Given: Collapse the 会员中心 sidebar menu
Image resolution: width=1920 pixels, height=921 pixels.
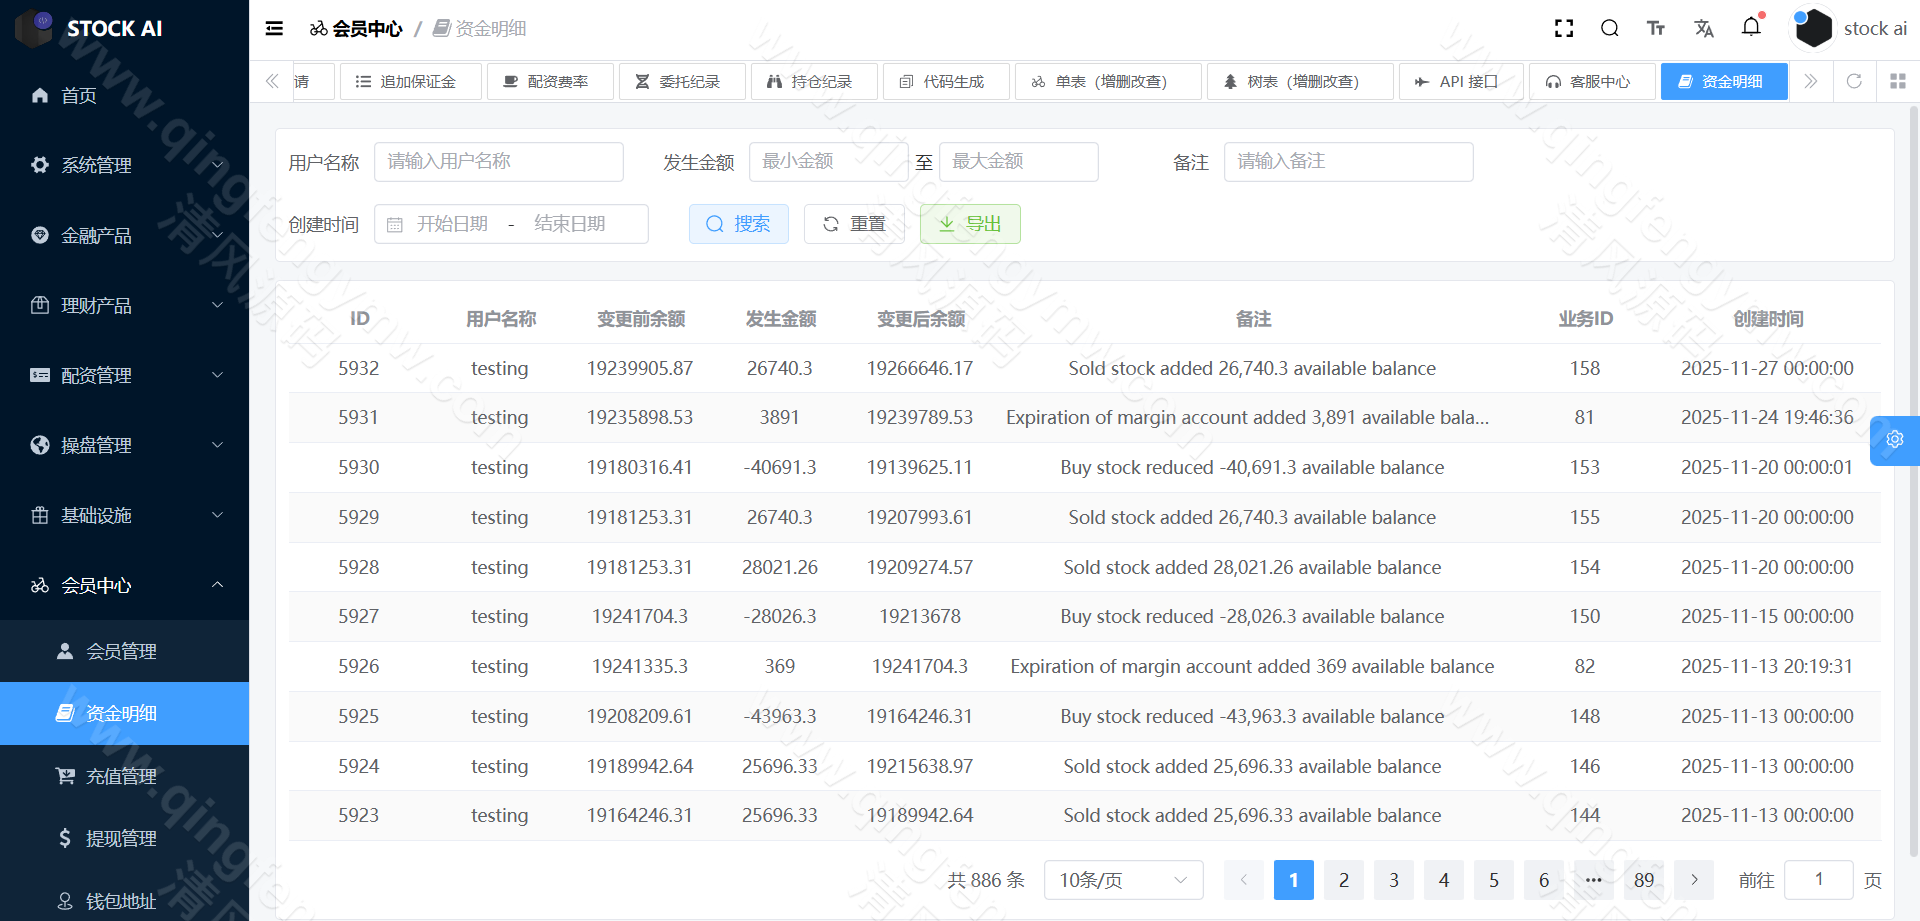Looking at the screenshot, I should click(x=124, y=585).
